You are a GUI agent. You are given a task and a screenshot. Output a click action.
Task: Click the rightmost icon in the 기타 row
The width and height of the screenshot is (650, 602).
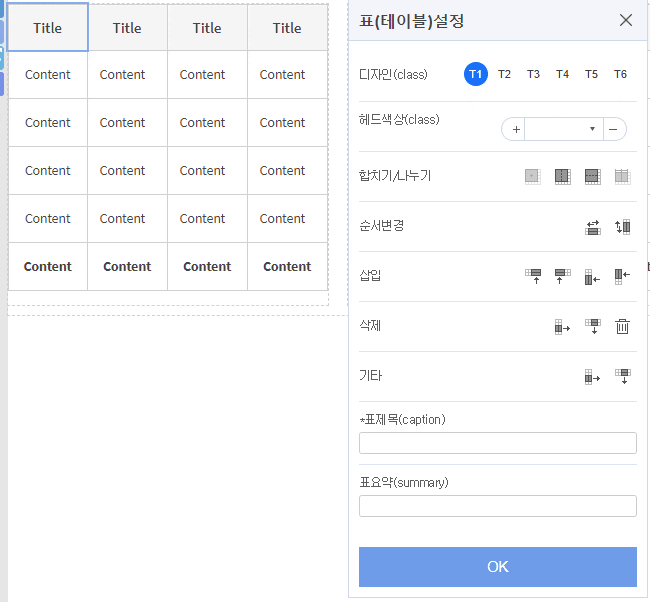(x=622, y=376)
